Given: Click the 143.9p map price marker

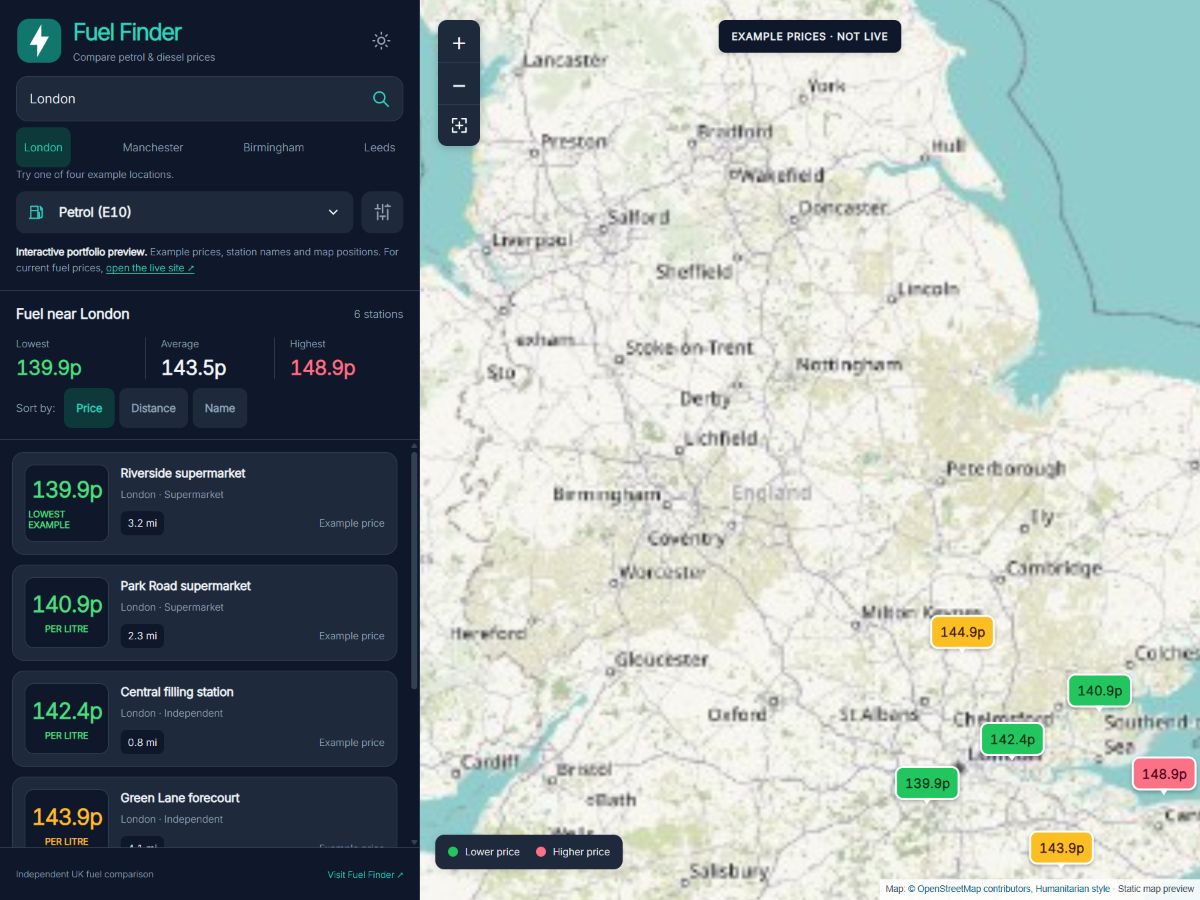Looking at the screenshot, I should pyautogui.click(x=1061, y=848).
